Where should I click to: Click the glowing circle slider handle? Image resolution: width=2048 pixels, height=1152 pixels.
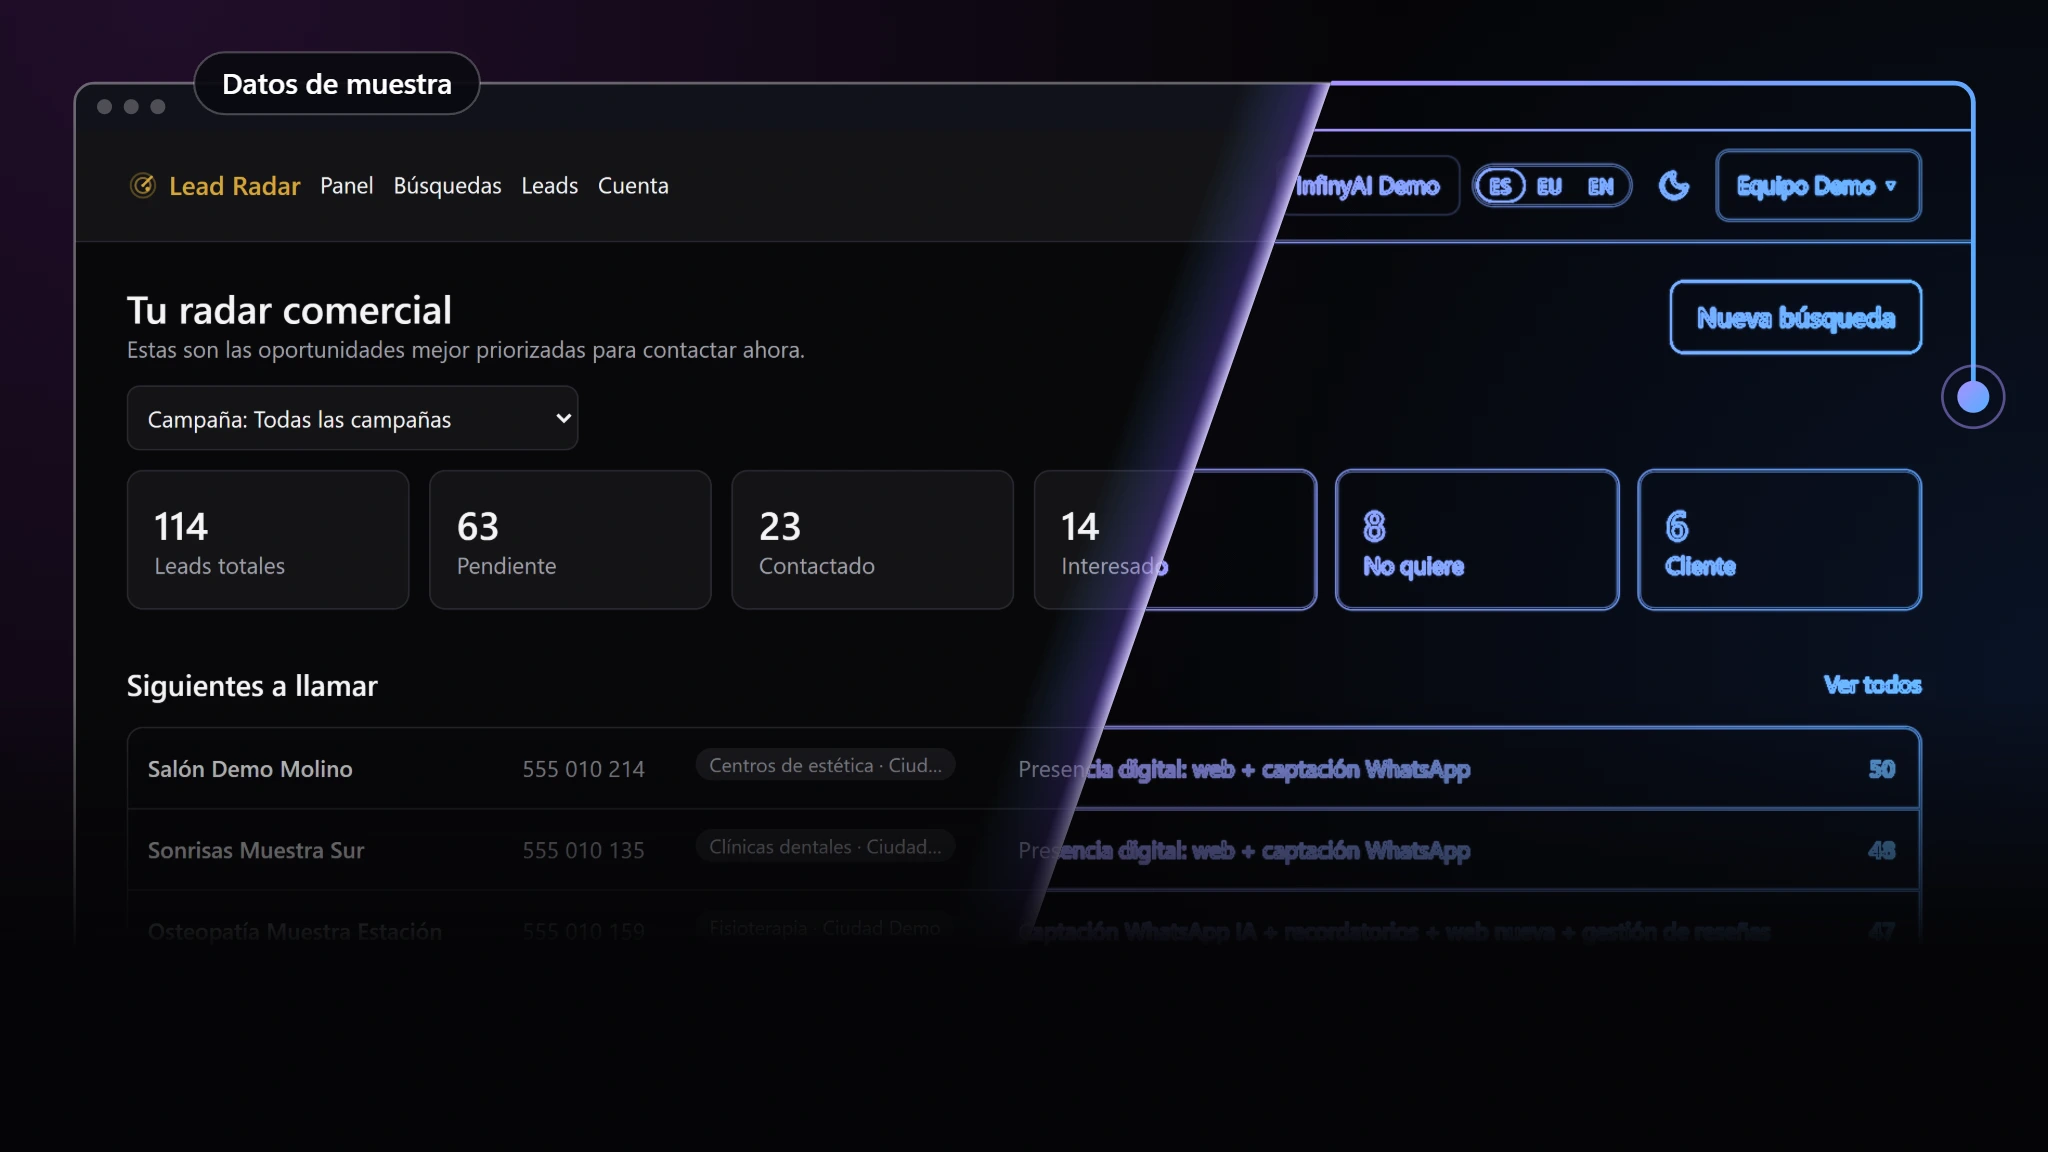click(1973, 397)
